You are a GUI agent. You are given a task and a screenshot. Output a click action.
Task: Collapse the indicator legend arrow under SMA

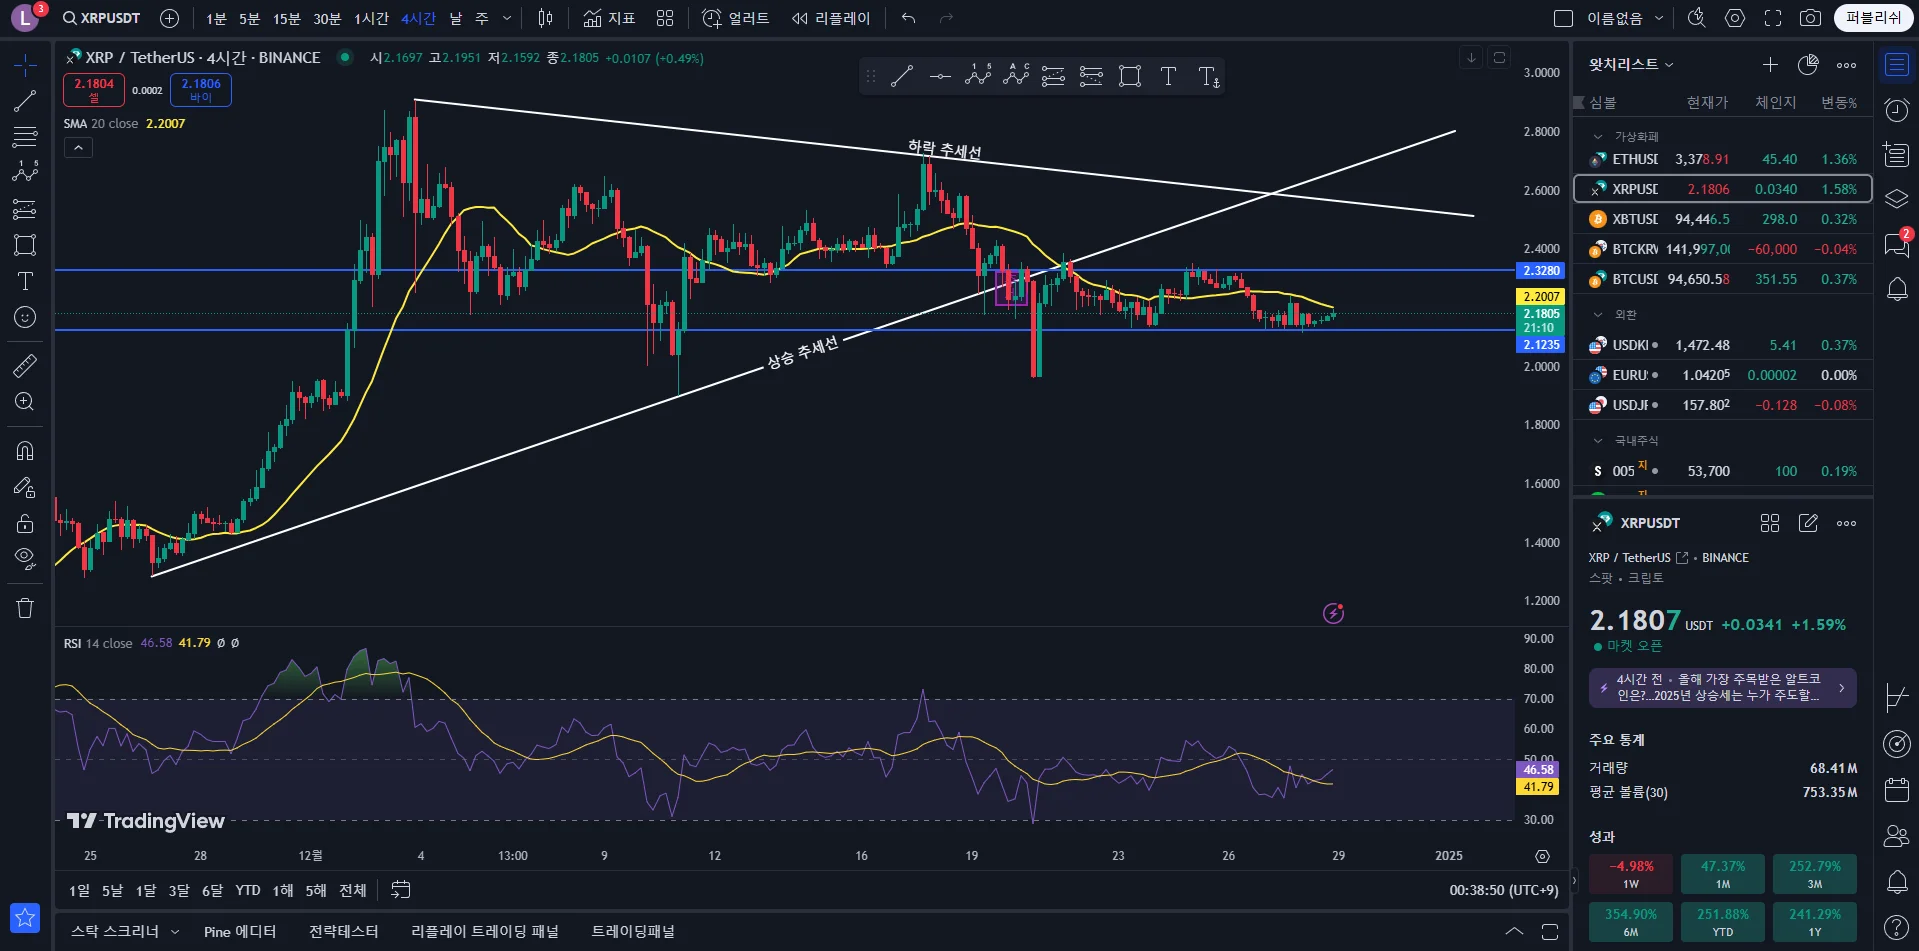coord(78,148)
